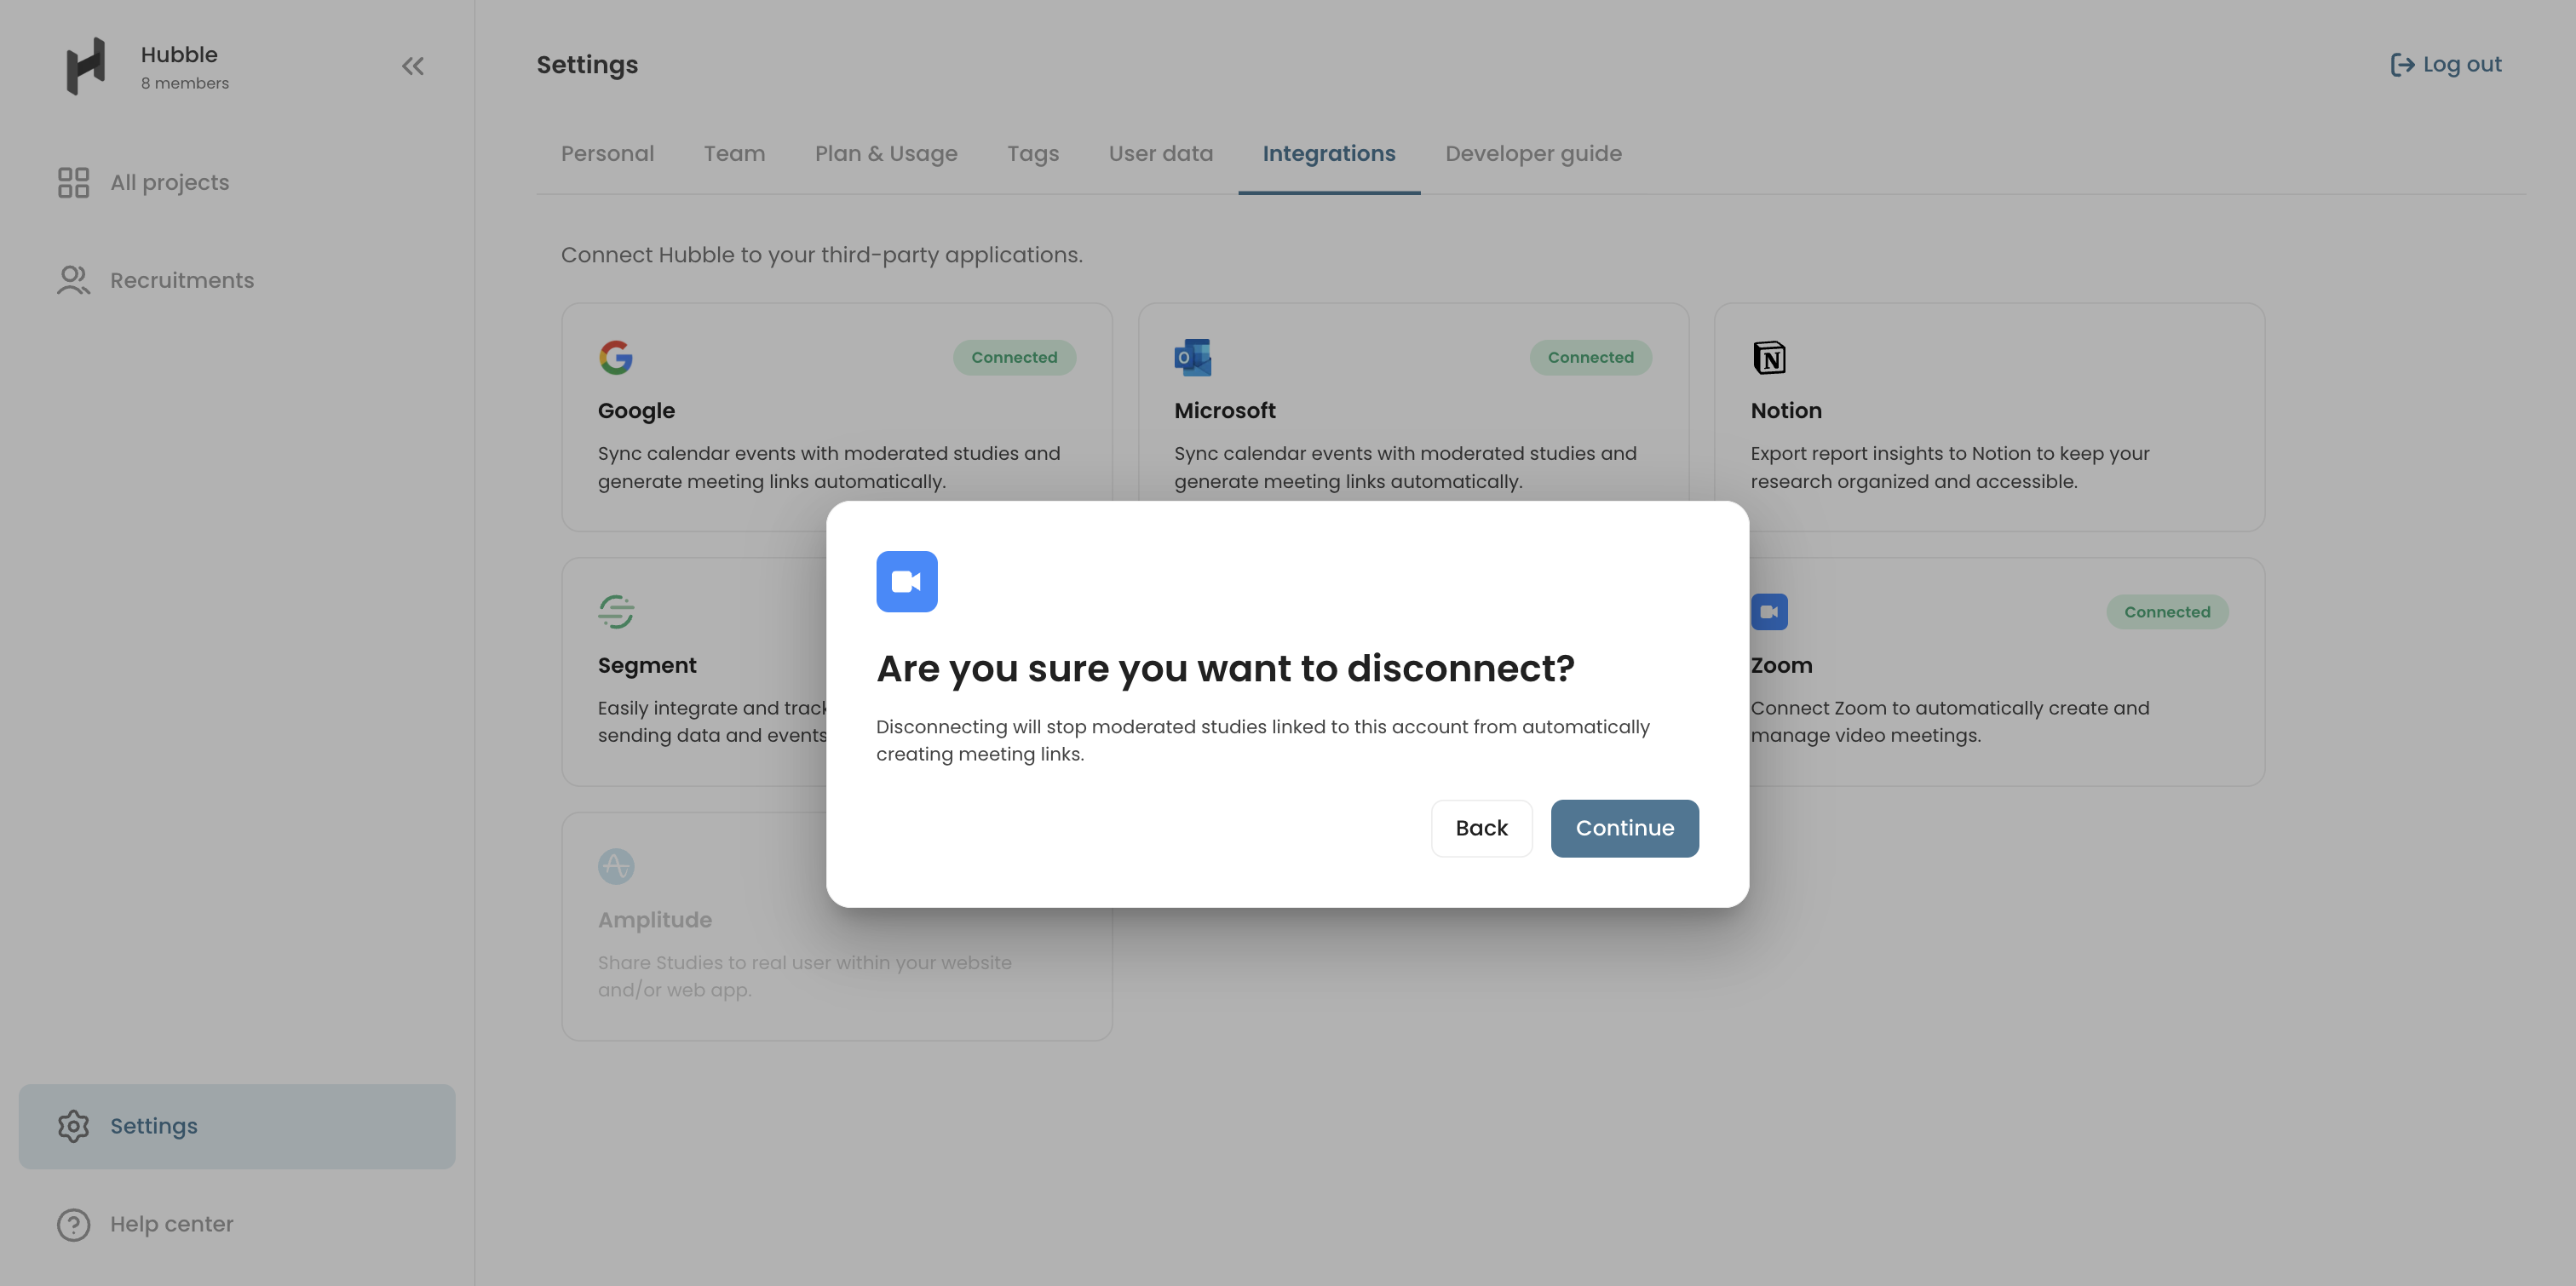Click the Segment logo icon

616,611
